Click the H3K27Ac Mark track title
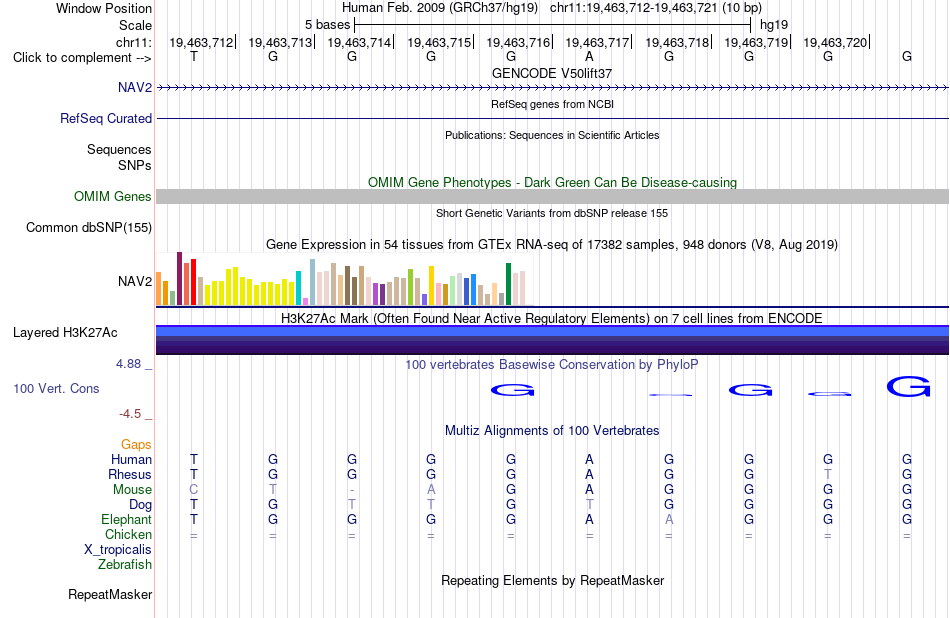The width and height of the screenshot is (950, 618). point(552,319)
